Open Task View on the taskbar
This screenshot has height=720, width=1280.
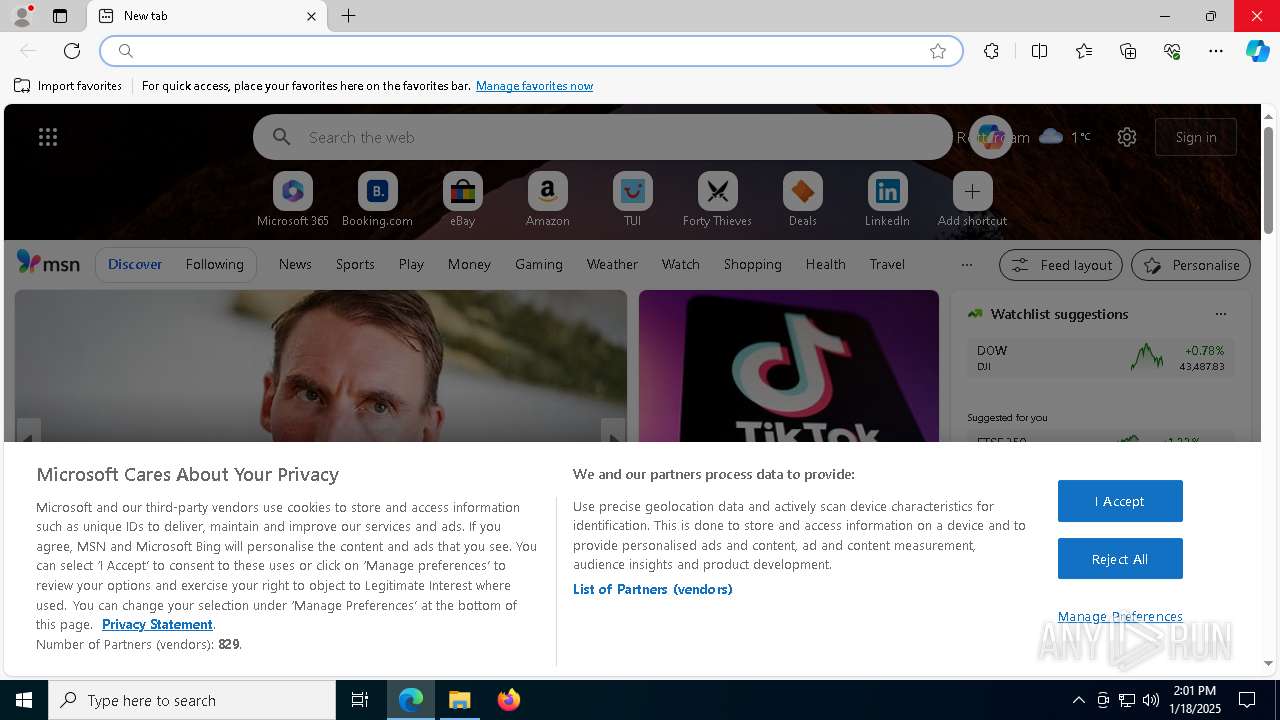tap(360, 700)
